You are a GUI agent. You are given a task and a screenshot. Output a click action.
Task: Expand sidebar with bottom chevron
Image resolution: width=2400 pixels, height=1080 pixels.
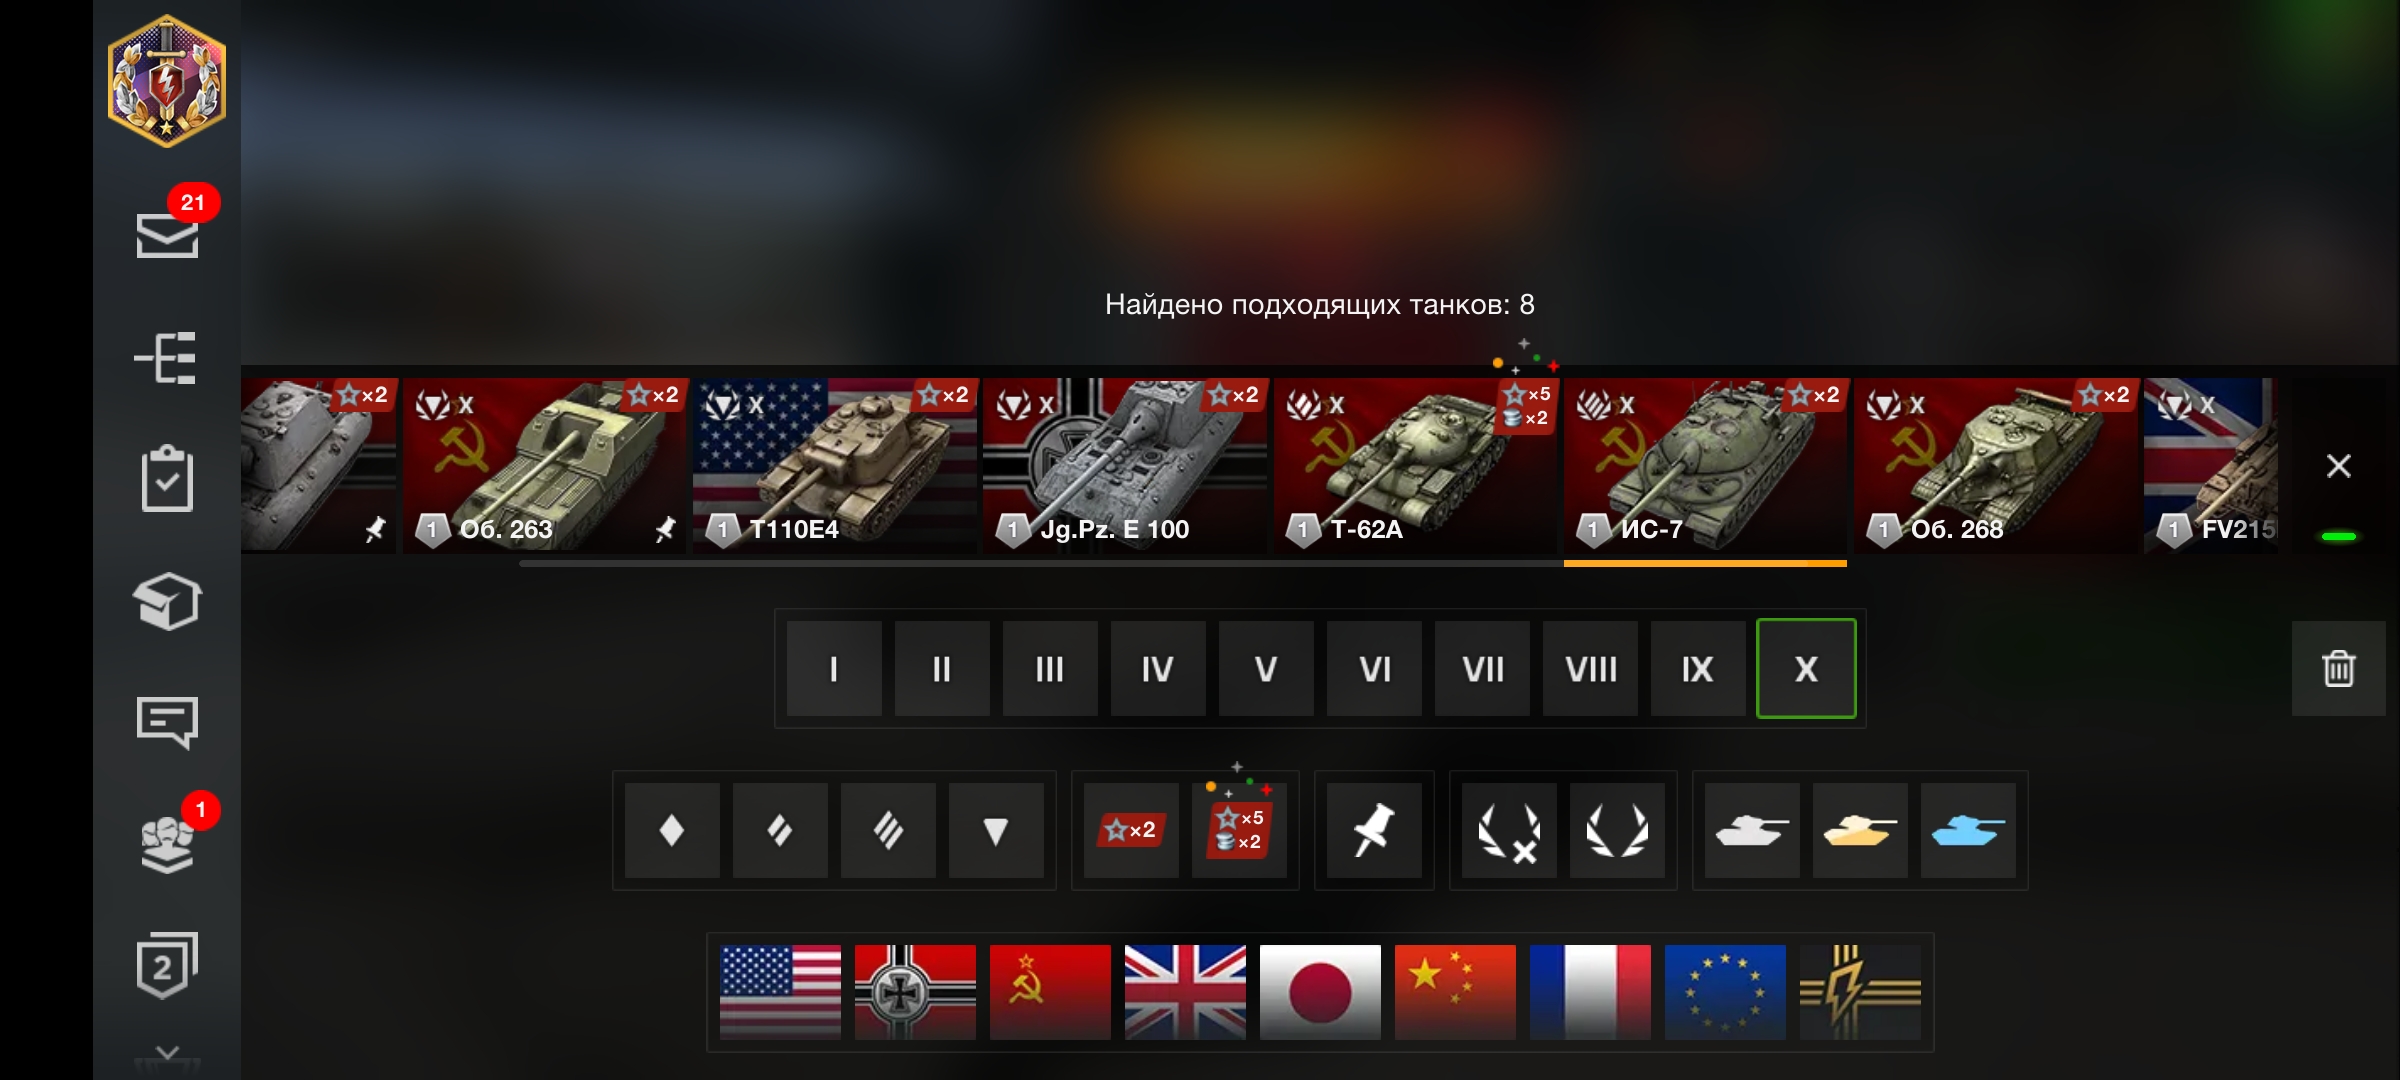[167, 1053]
